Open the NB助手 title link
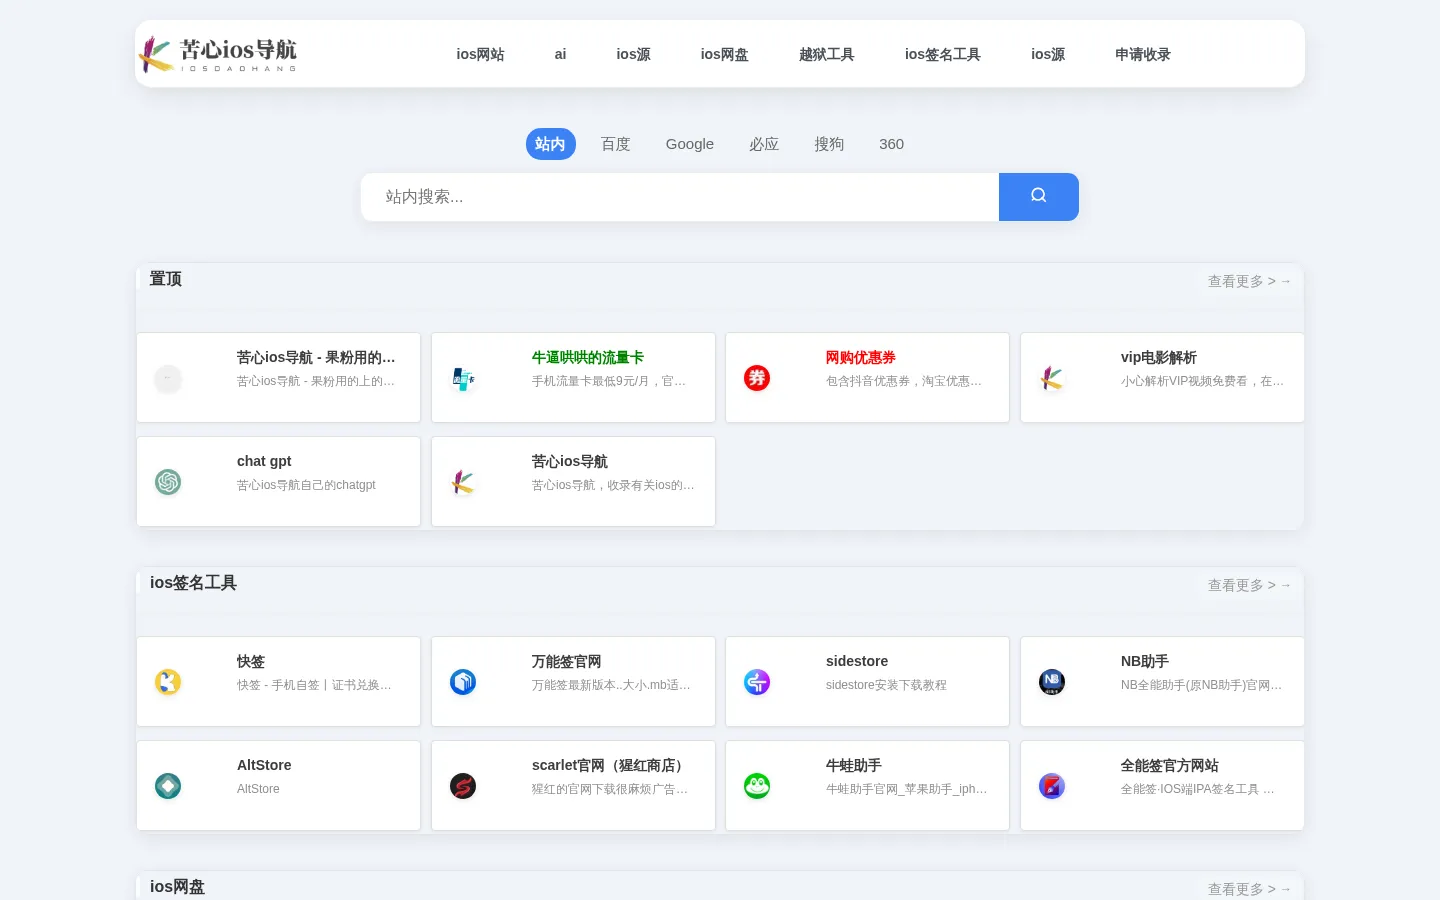The width and height of the screenshot is (1440, 900). (x=1145, y=661)
